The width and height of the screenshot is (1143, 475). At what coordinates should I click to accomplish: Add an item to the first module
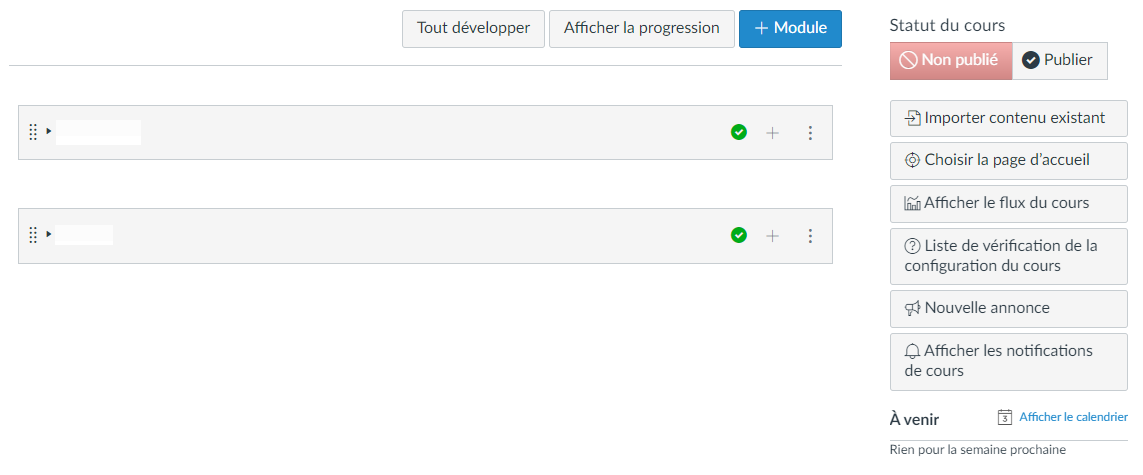tap(773, 133)
